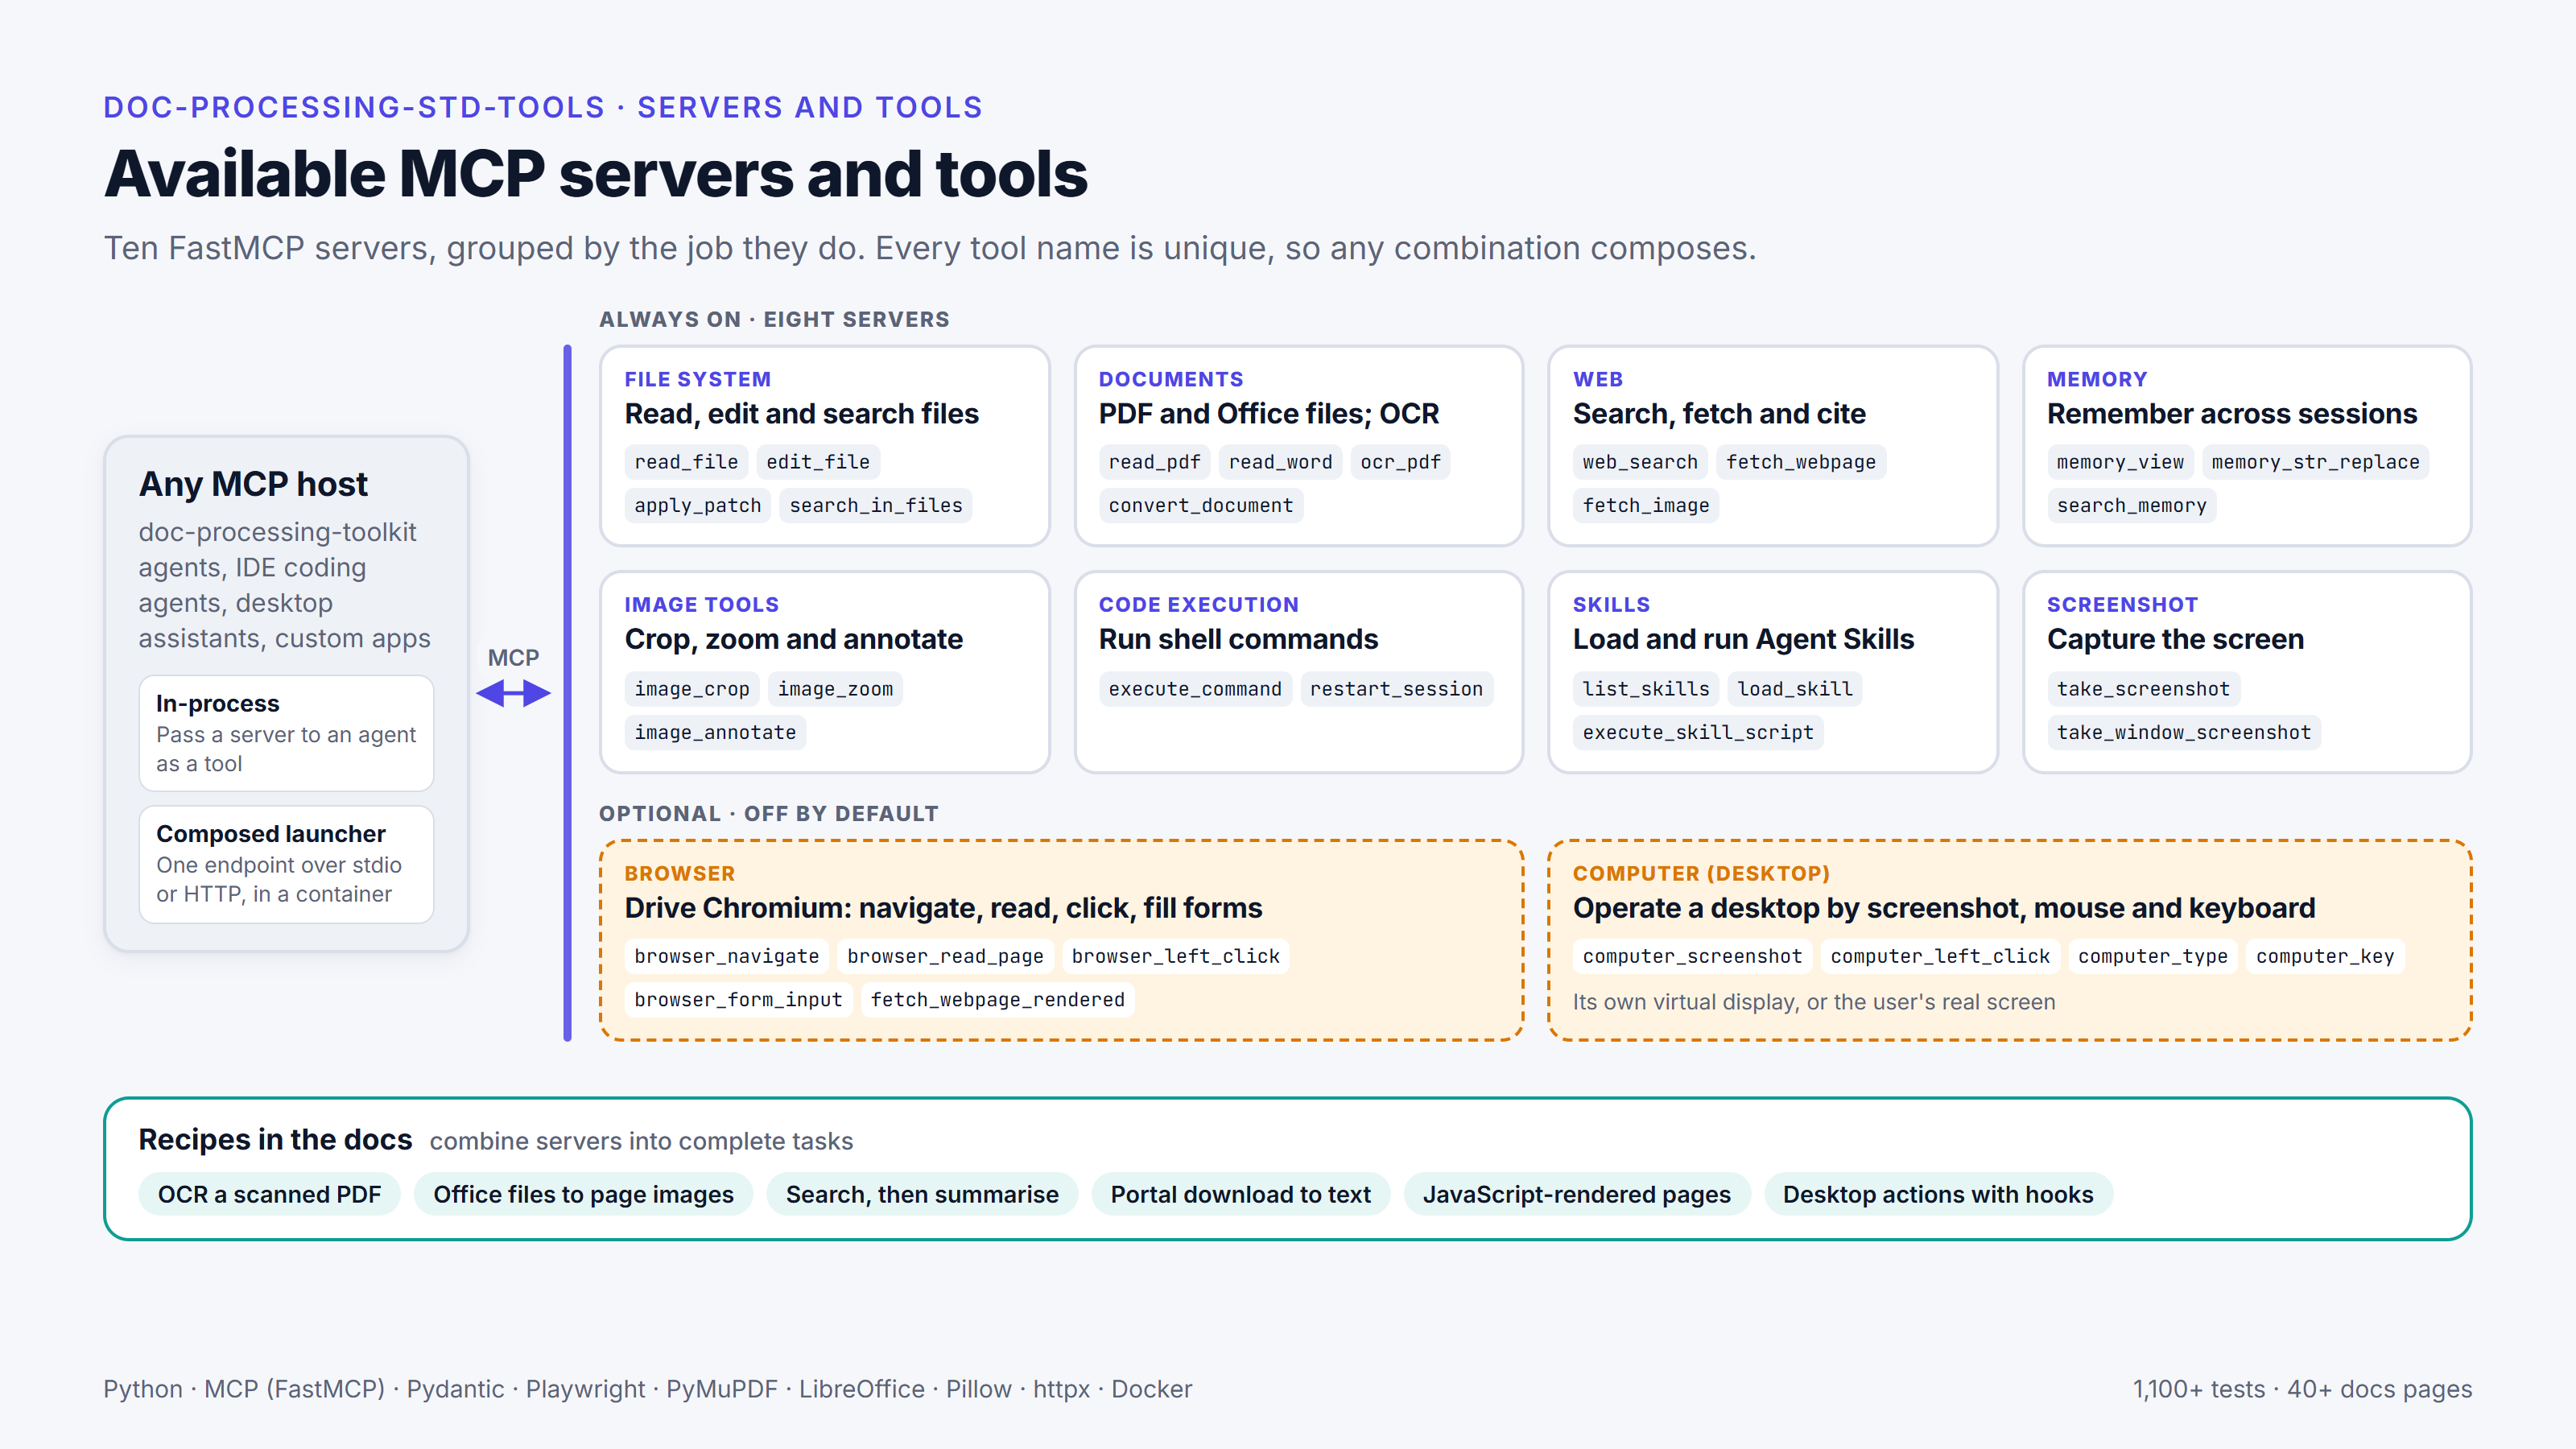2576x1449 pixels.
Task: Click the image_crop chip
Action: pyautogui.click(x=692, y=689)
